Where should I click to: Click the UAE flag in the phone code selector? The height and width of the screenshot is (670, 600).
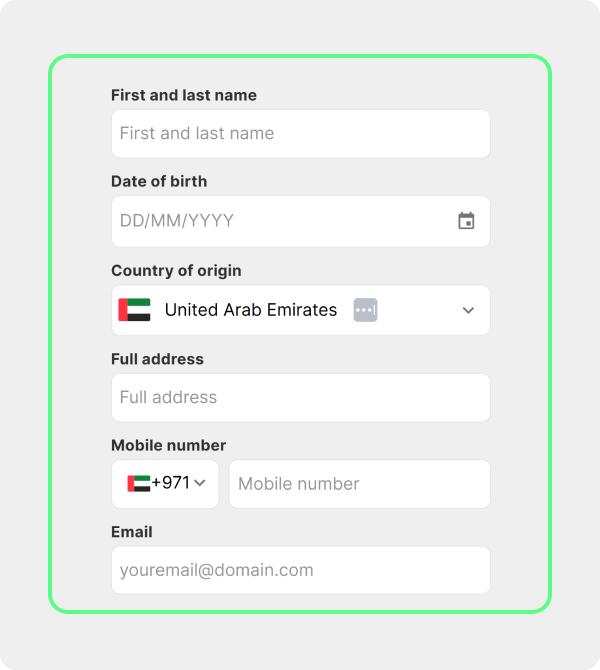point(138,483)
